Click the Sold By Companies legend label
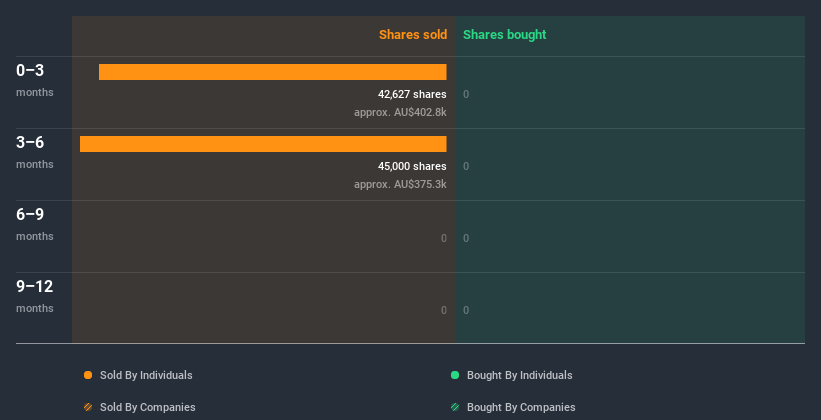The width and height of the screenshot is (821, 420). 148,407
